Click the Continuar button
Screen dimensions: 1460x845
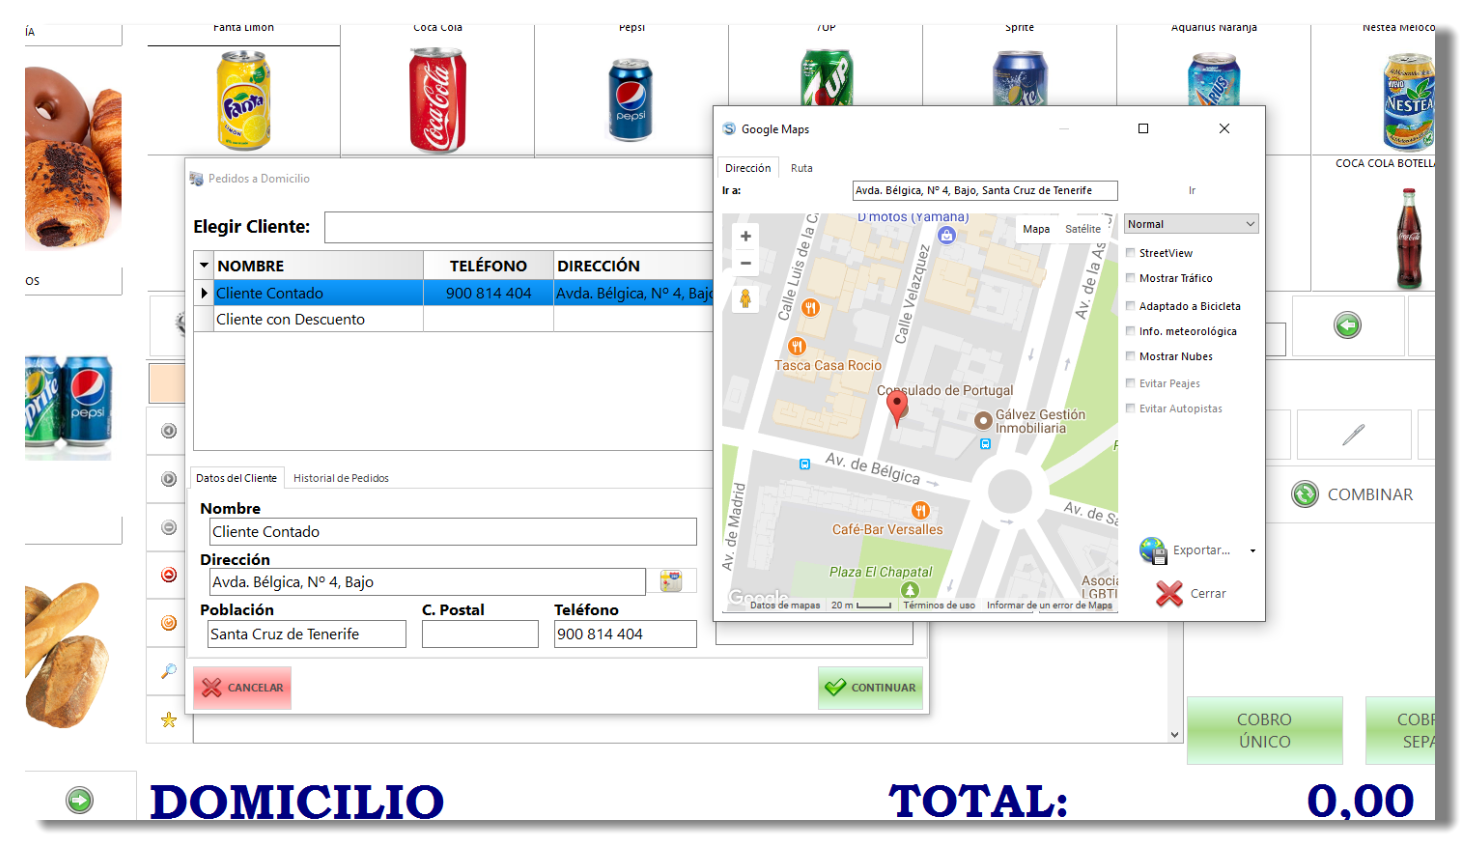870,687
